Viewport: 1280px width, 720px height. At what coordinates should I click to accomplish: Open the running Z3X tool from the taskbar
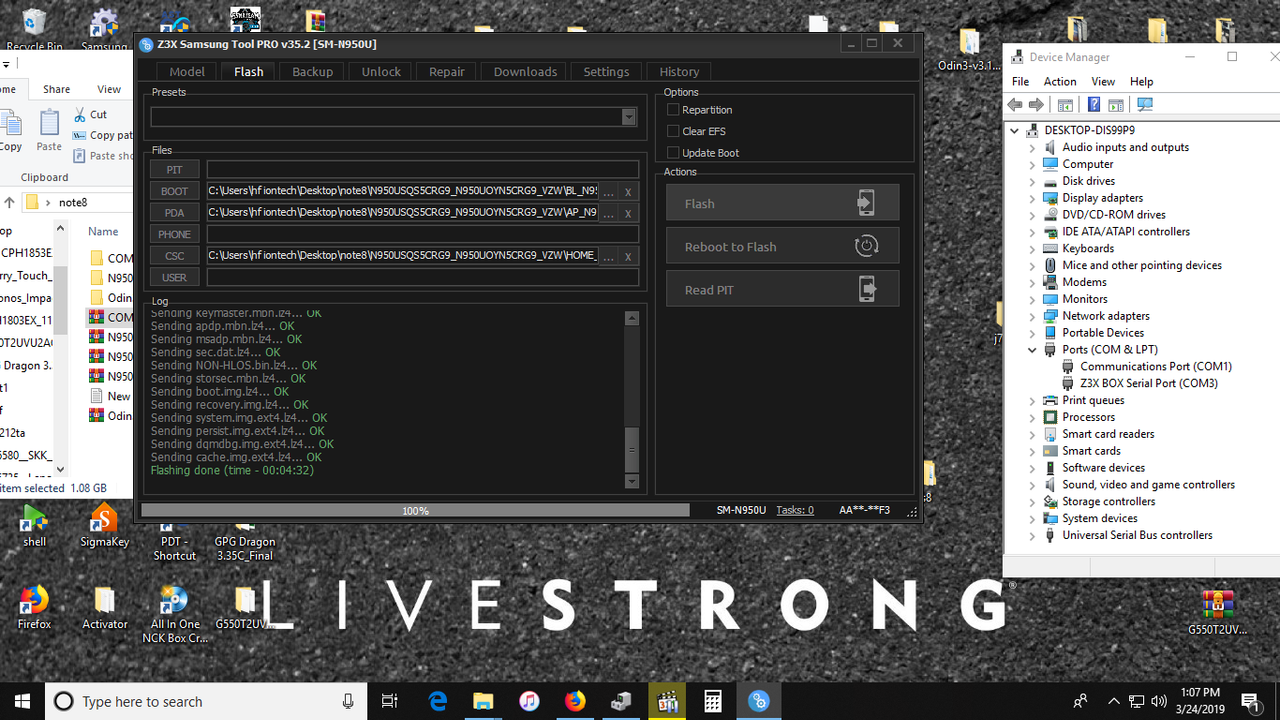click(758, 701)
